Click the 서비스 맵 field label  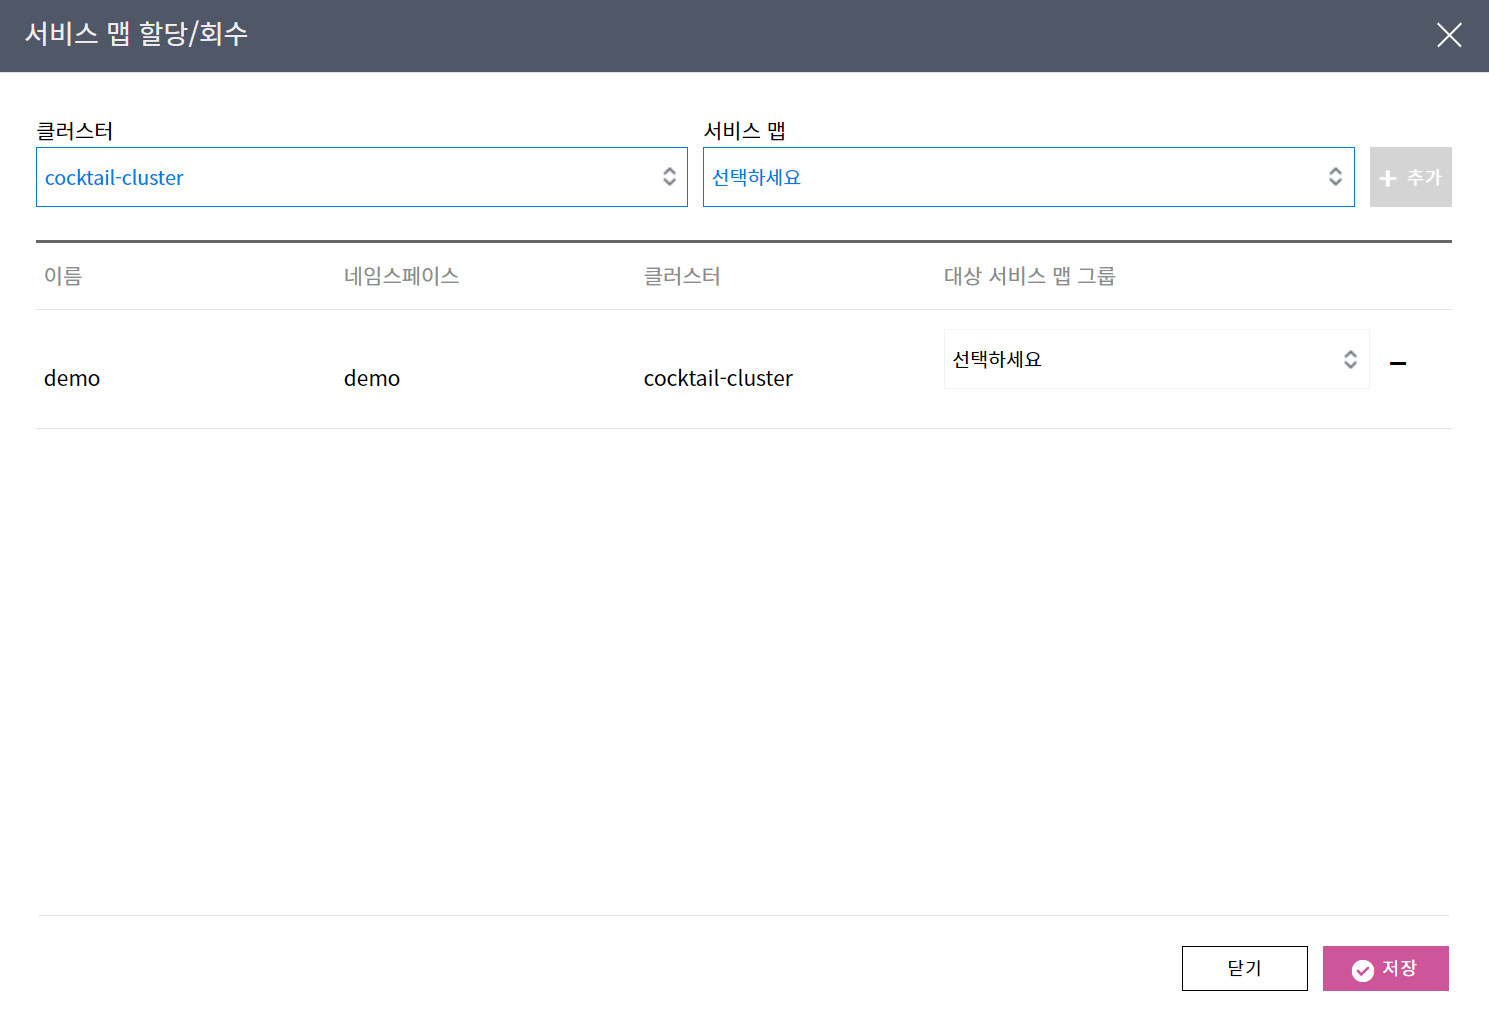744,131
